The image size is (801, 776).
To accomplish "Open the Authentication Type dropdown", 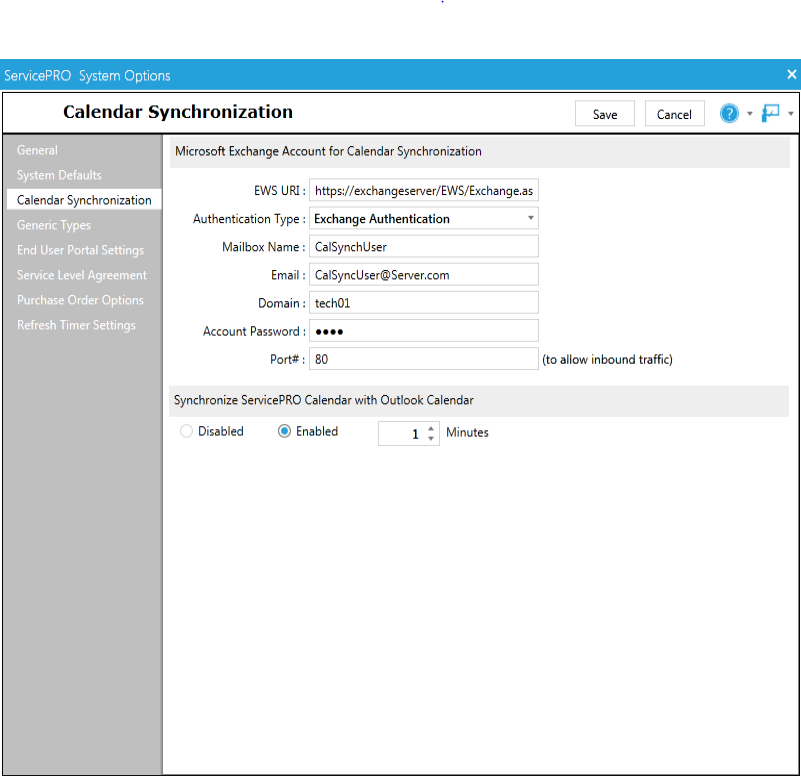I will coord(531,218).
